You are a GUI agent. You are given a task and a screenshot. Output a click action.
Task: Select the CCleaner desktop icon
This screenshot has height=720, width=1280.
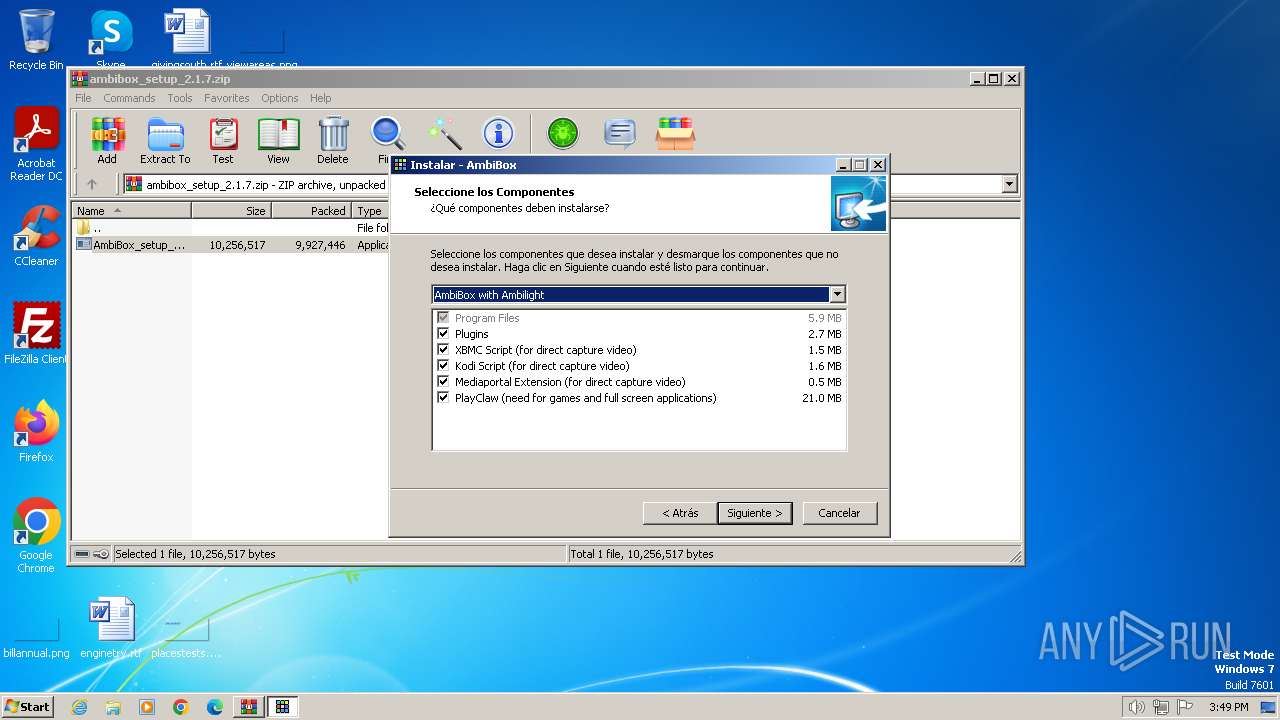[x=36, y=236]
